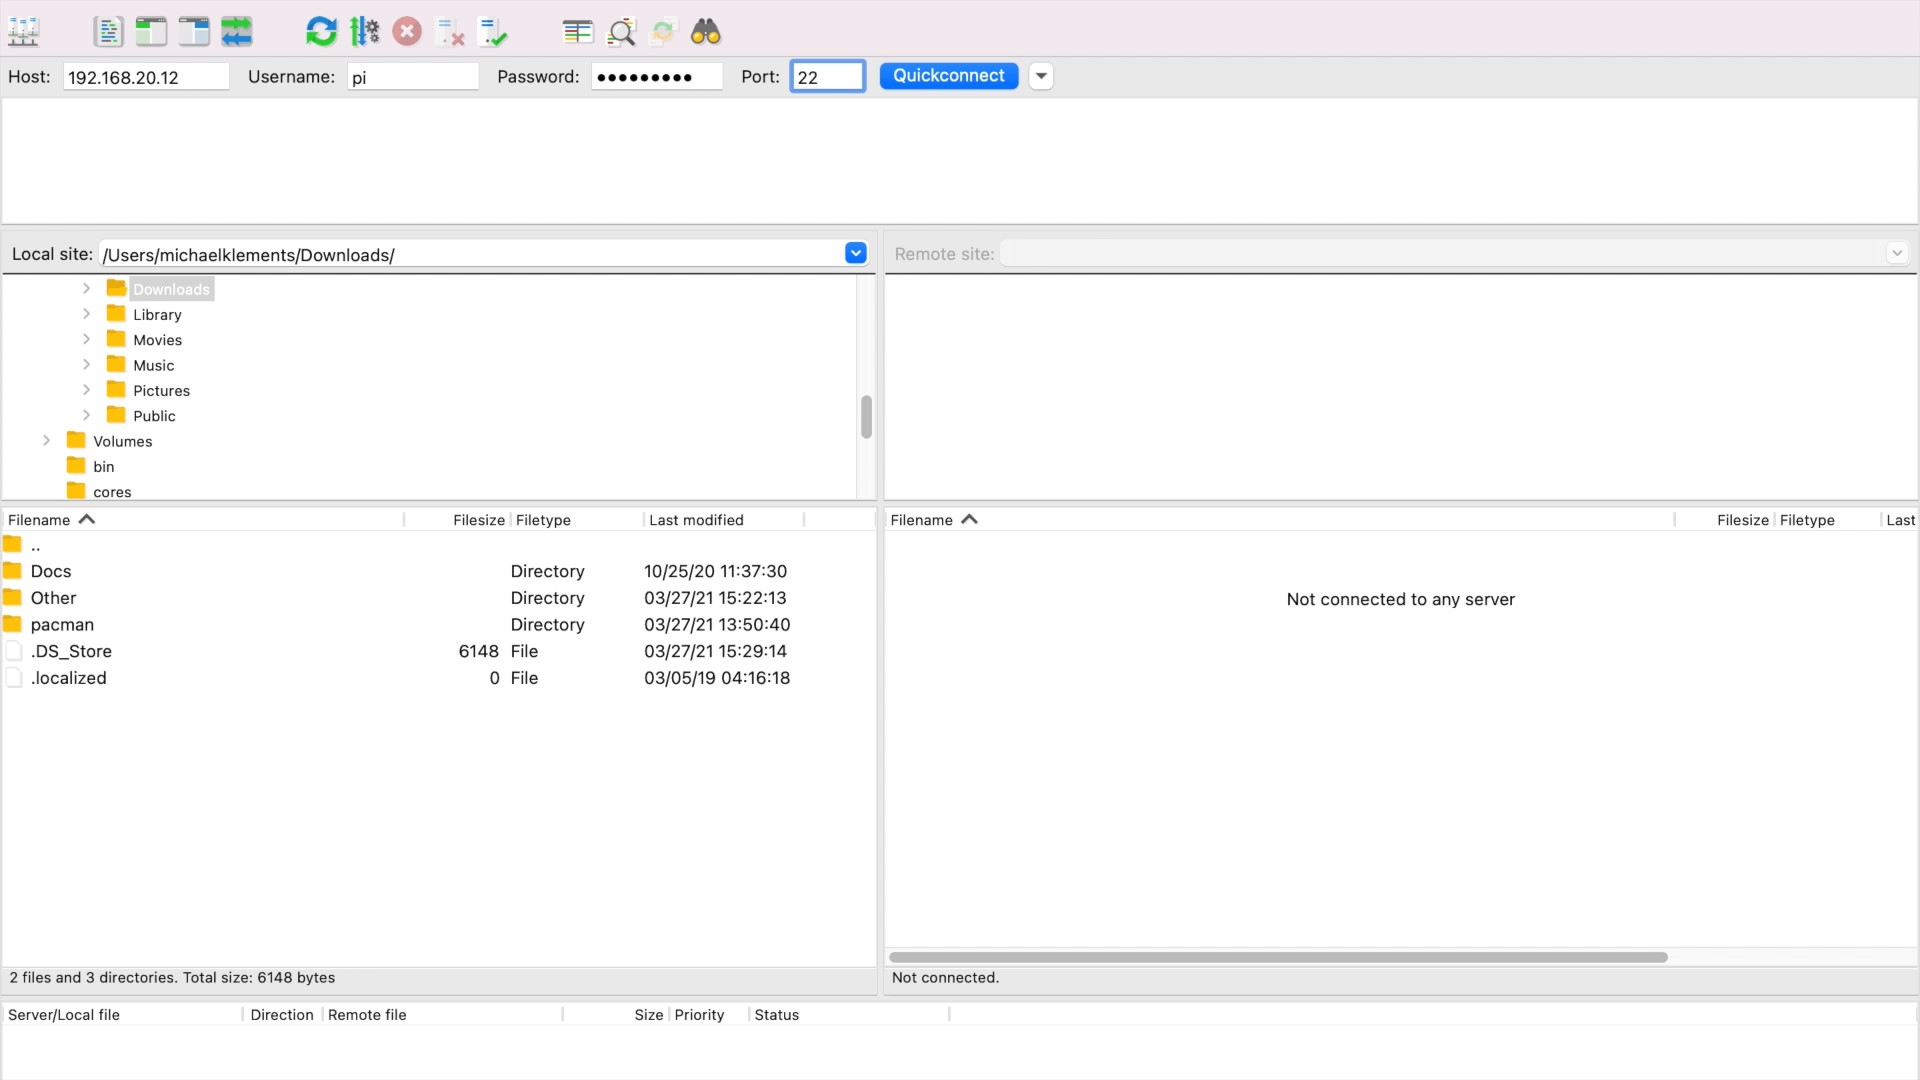Open the Site Manager icon
1920x1080 pixels.
click(x=23, y=32)
